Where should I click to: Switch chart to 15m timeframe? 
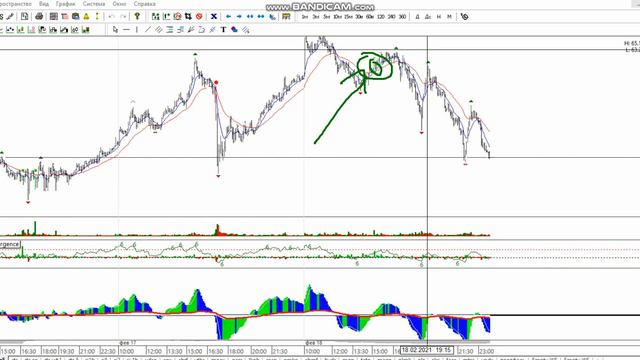348,17
